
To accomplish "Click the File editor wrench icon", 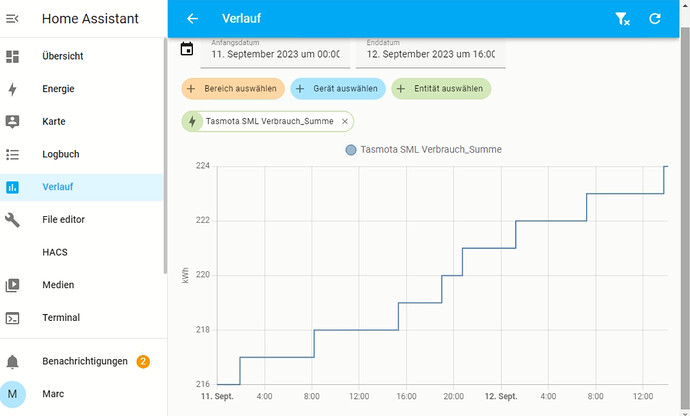I will pyautogui.click(x=13, y=219).
